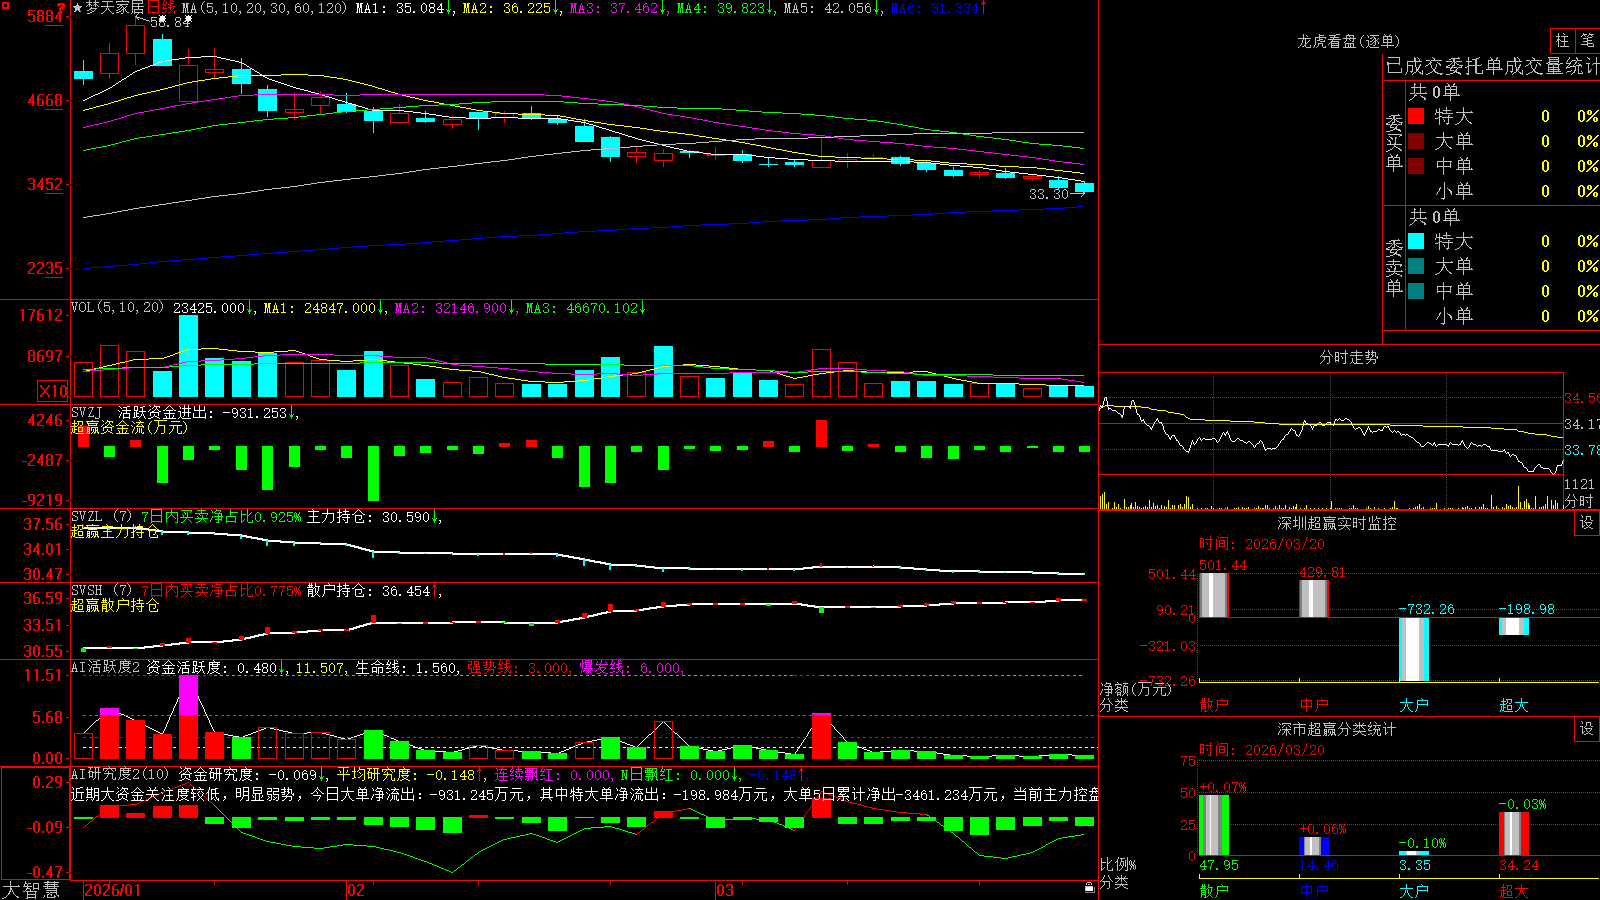This screenshot has width=1600, height=900.
Task: Click the star icon before 梦天家居
Action: [x=78, y=8]
